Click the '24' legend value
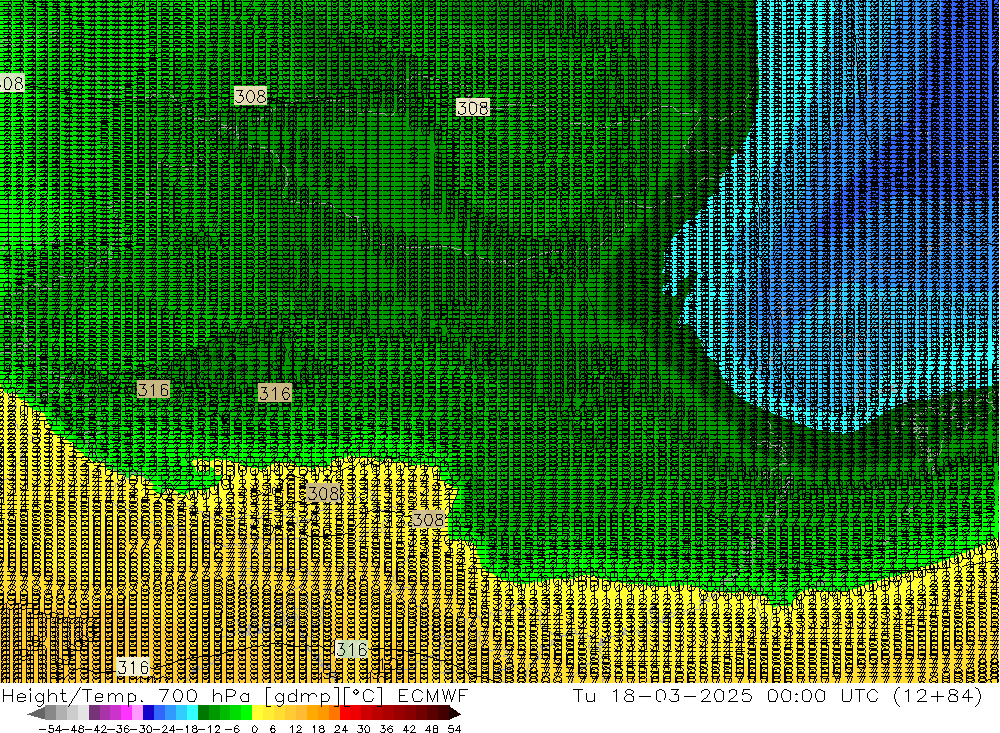This screenshot has height=733, width=1000. [341, 729]
